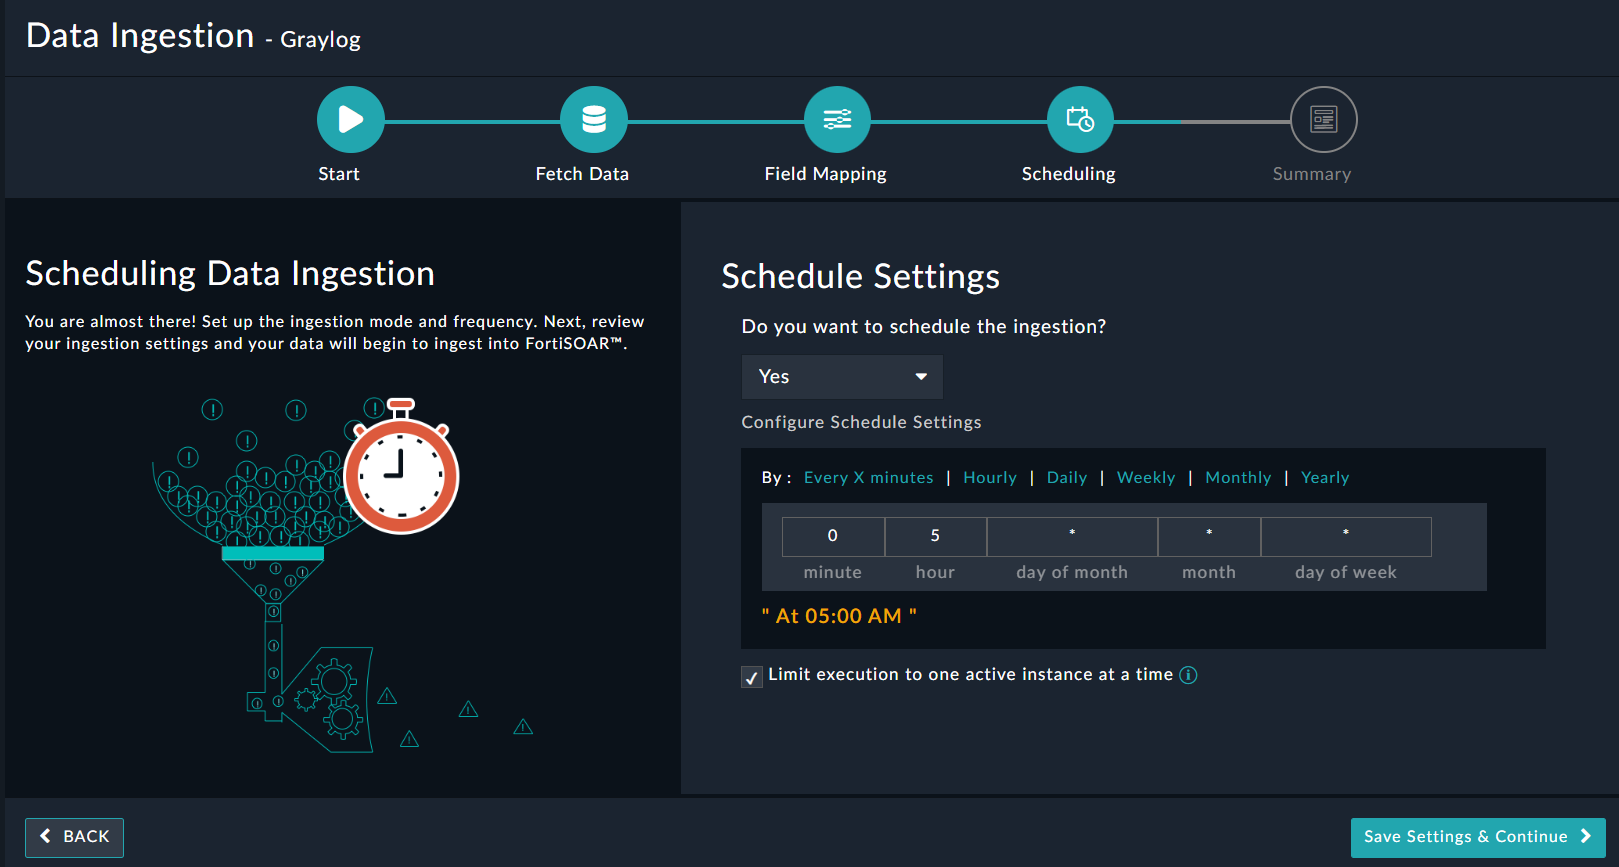Focus the day of week field

(x=1345, y=536)
